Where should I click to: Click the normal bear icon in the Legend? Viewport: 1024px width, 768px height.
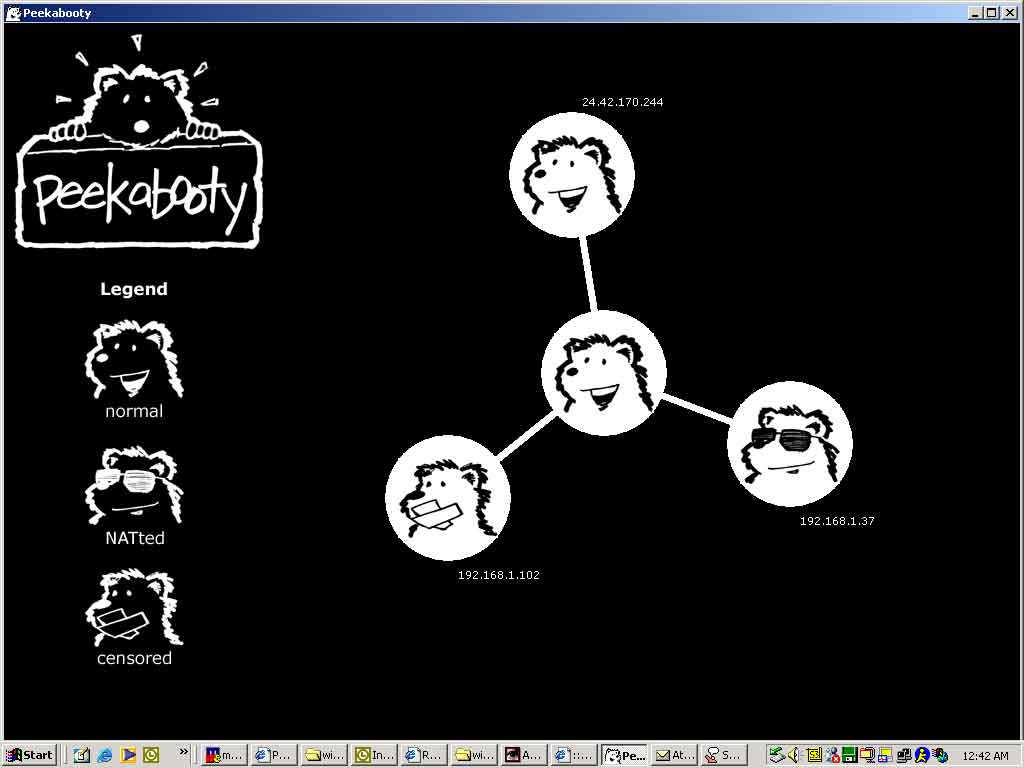[x=134, y=359]
